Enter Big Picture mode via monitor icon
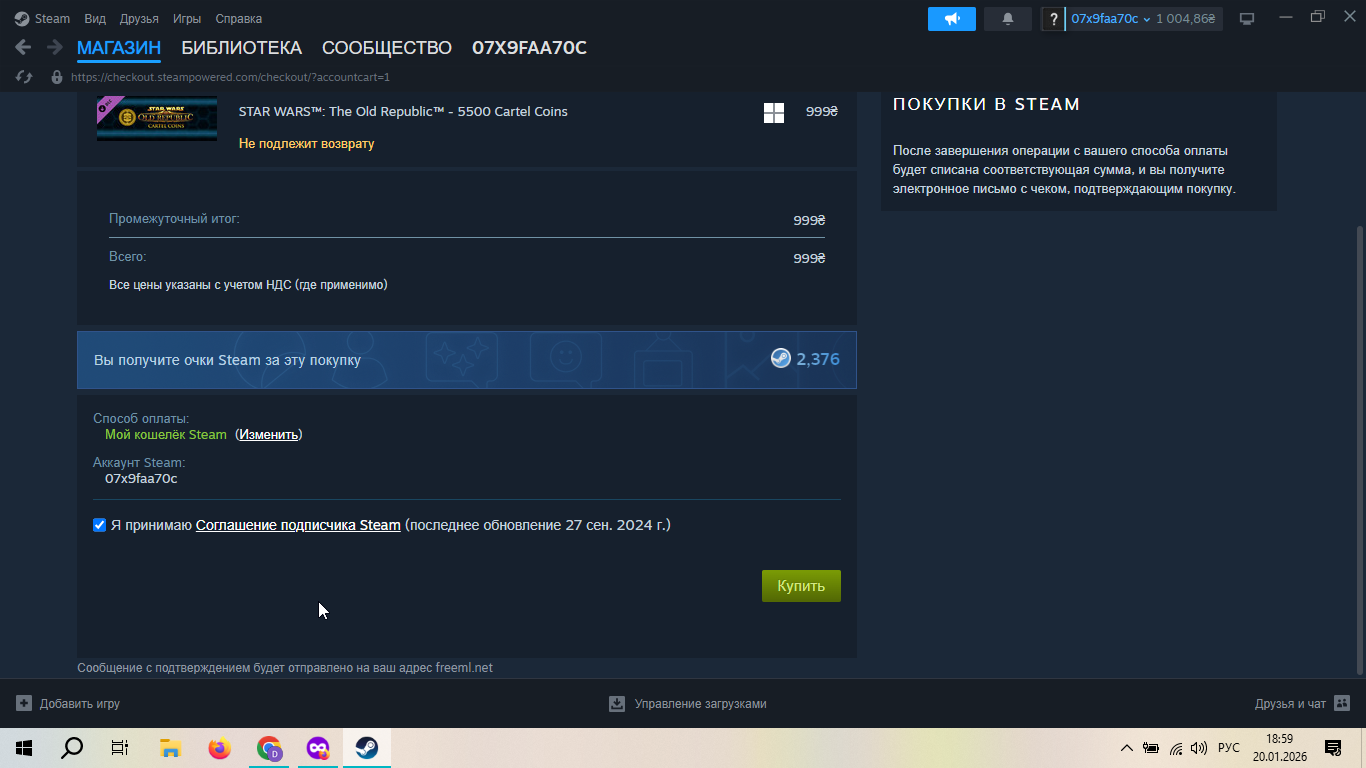The width and height of the screenshot is (1366, 768). tap(1247, 18)
